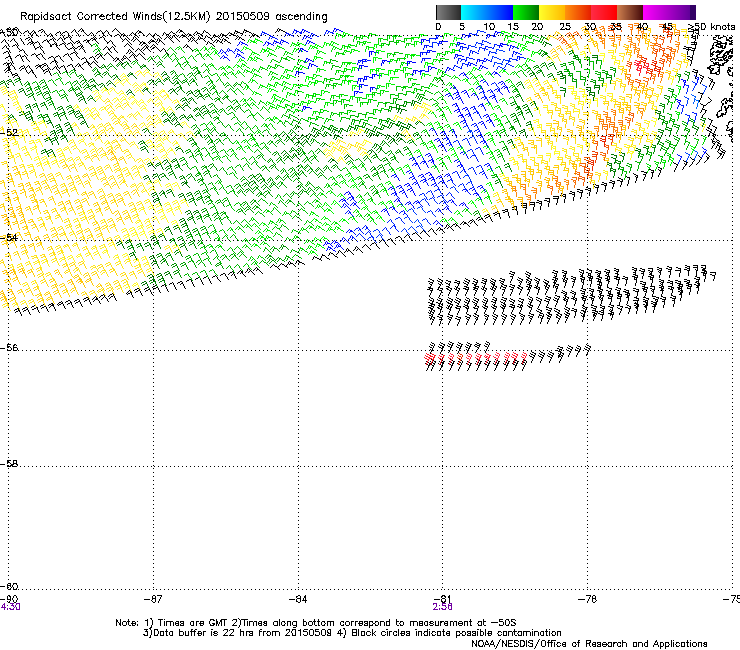The image size is (740, 650).
Task: Click the orange 25-30 knots legend swatch
Action: click(578, 12)
